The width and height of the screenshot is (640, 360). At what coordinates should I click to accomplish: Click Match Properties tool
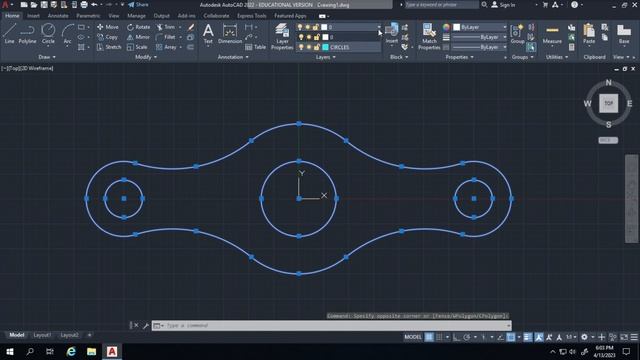(429, 37)
